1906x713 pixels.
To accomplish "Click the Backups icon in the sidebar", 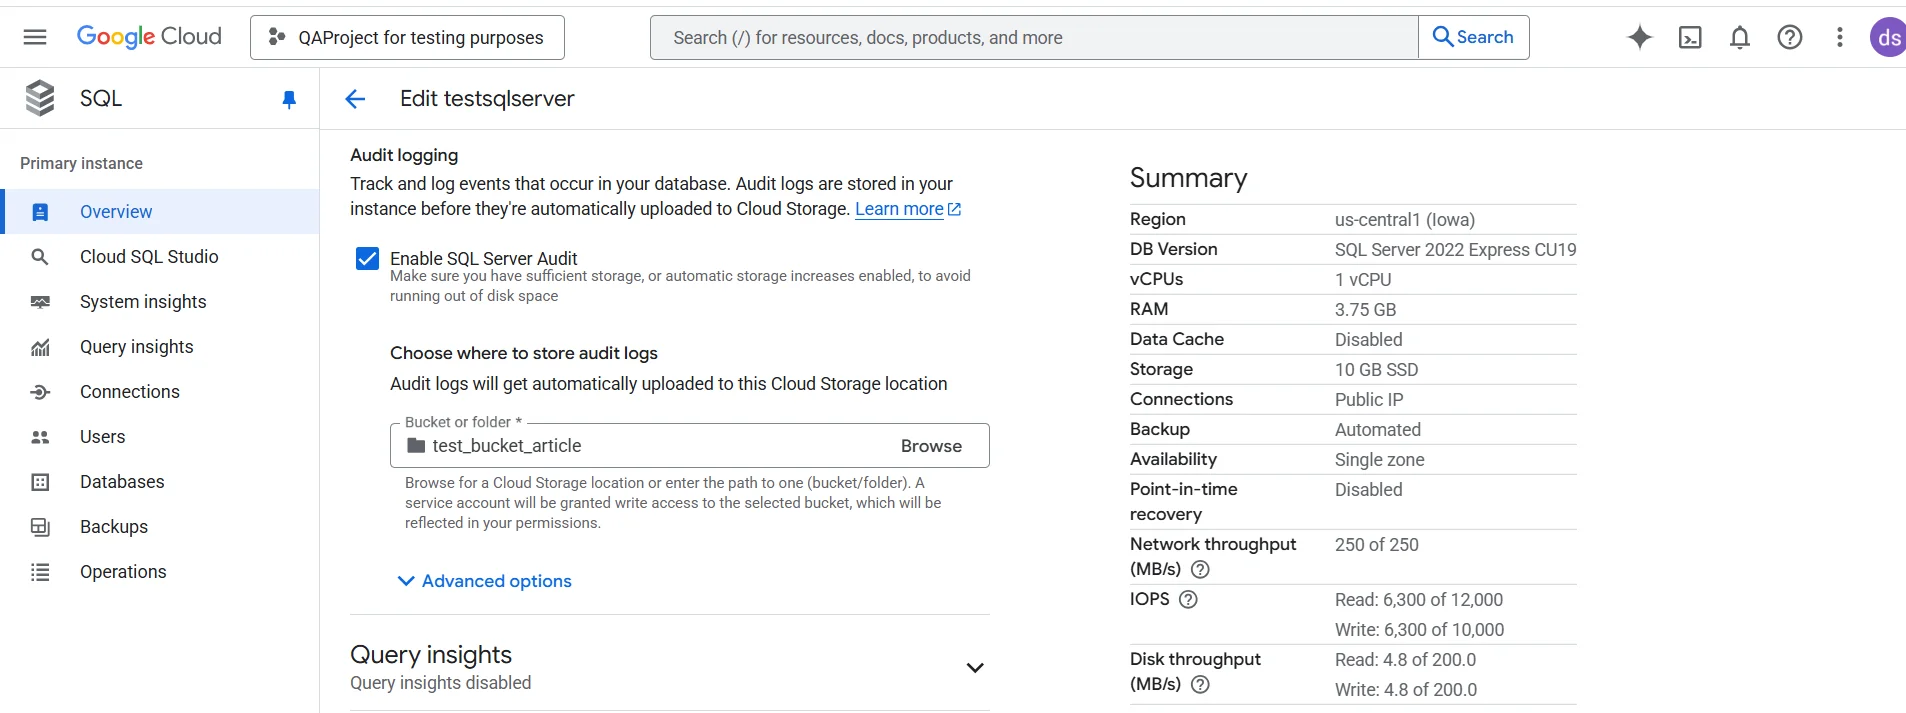I will coord(40,527).
